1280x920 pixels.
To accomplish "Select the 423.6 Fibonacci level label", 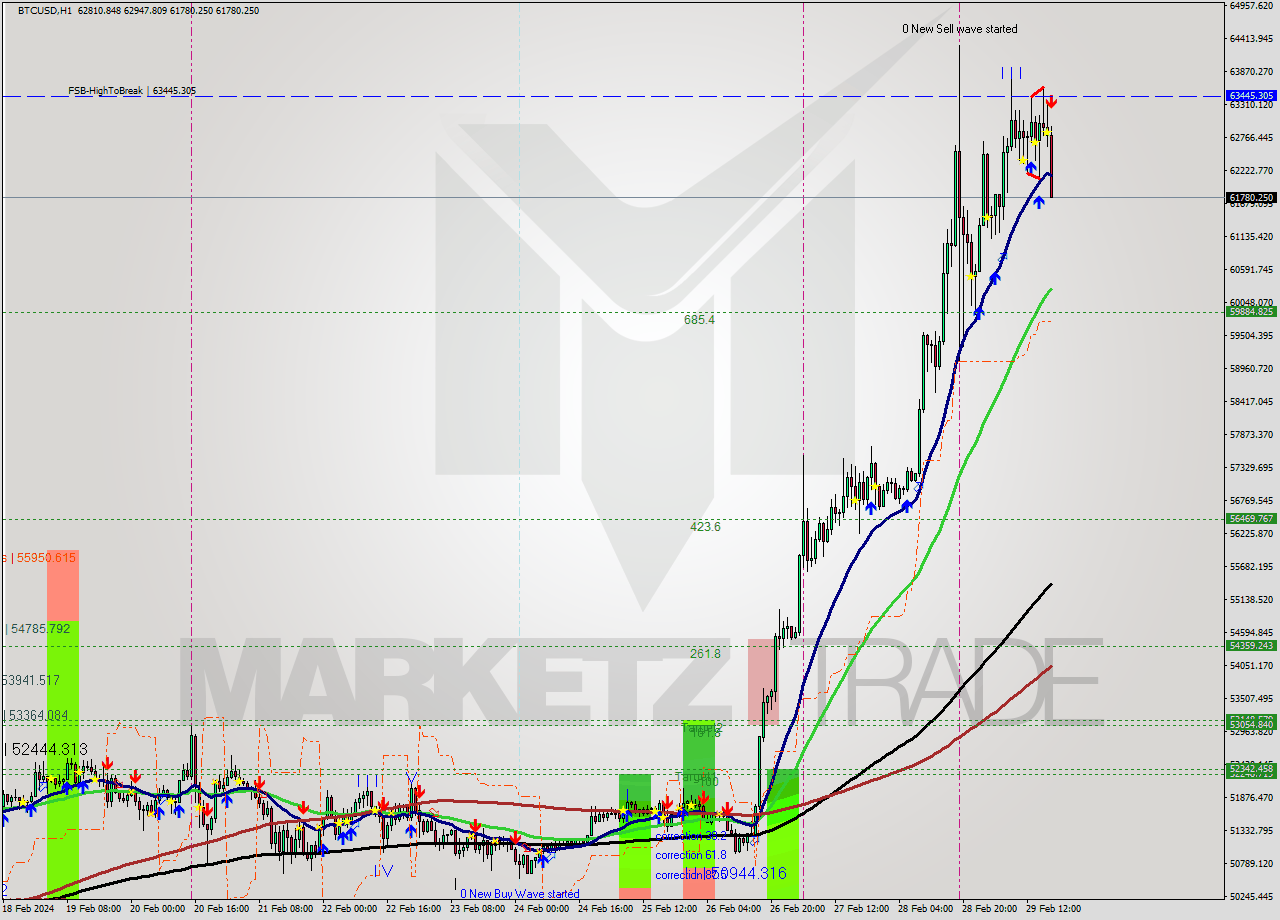I will (x=704, y=527).
